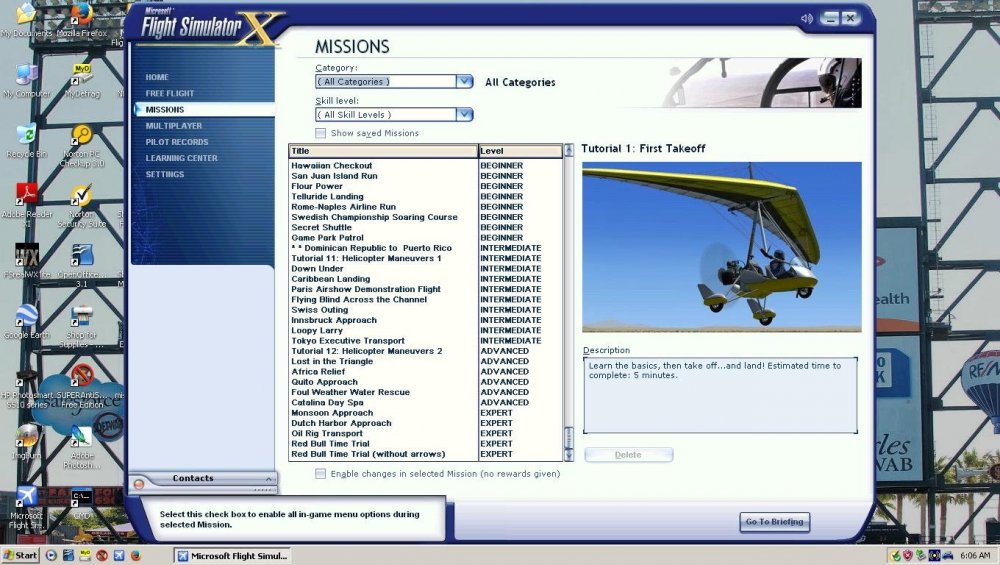The image size is (1000, 565).
Task: Select Oil Rig Transport mission
Action: coord(327,434)
